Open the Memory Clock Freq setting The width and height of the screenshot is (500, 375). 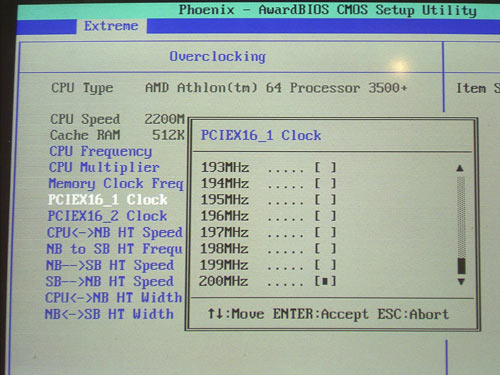116,184
